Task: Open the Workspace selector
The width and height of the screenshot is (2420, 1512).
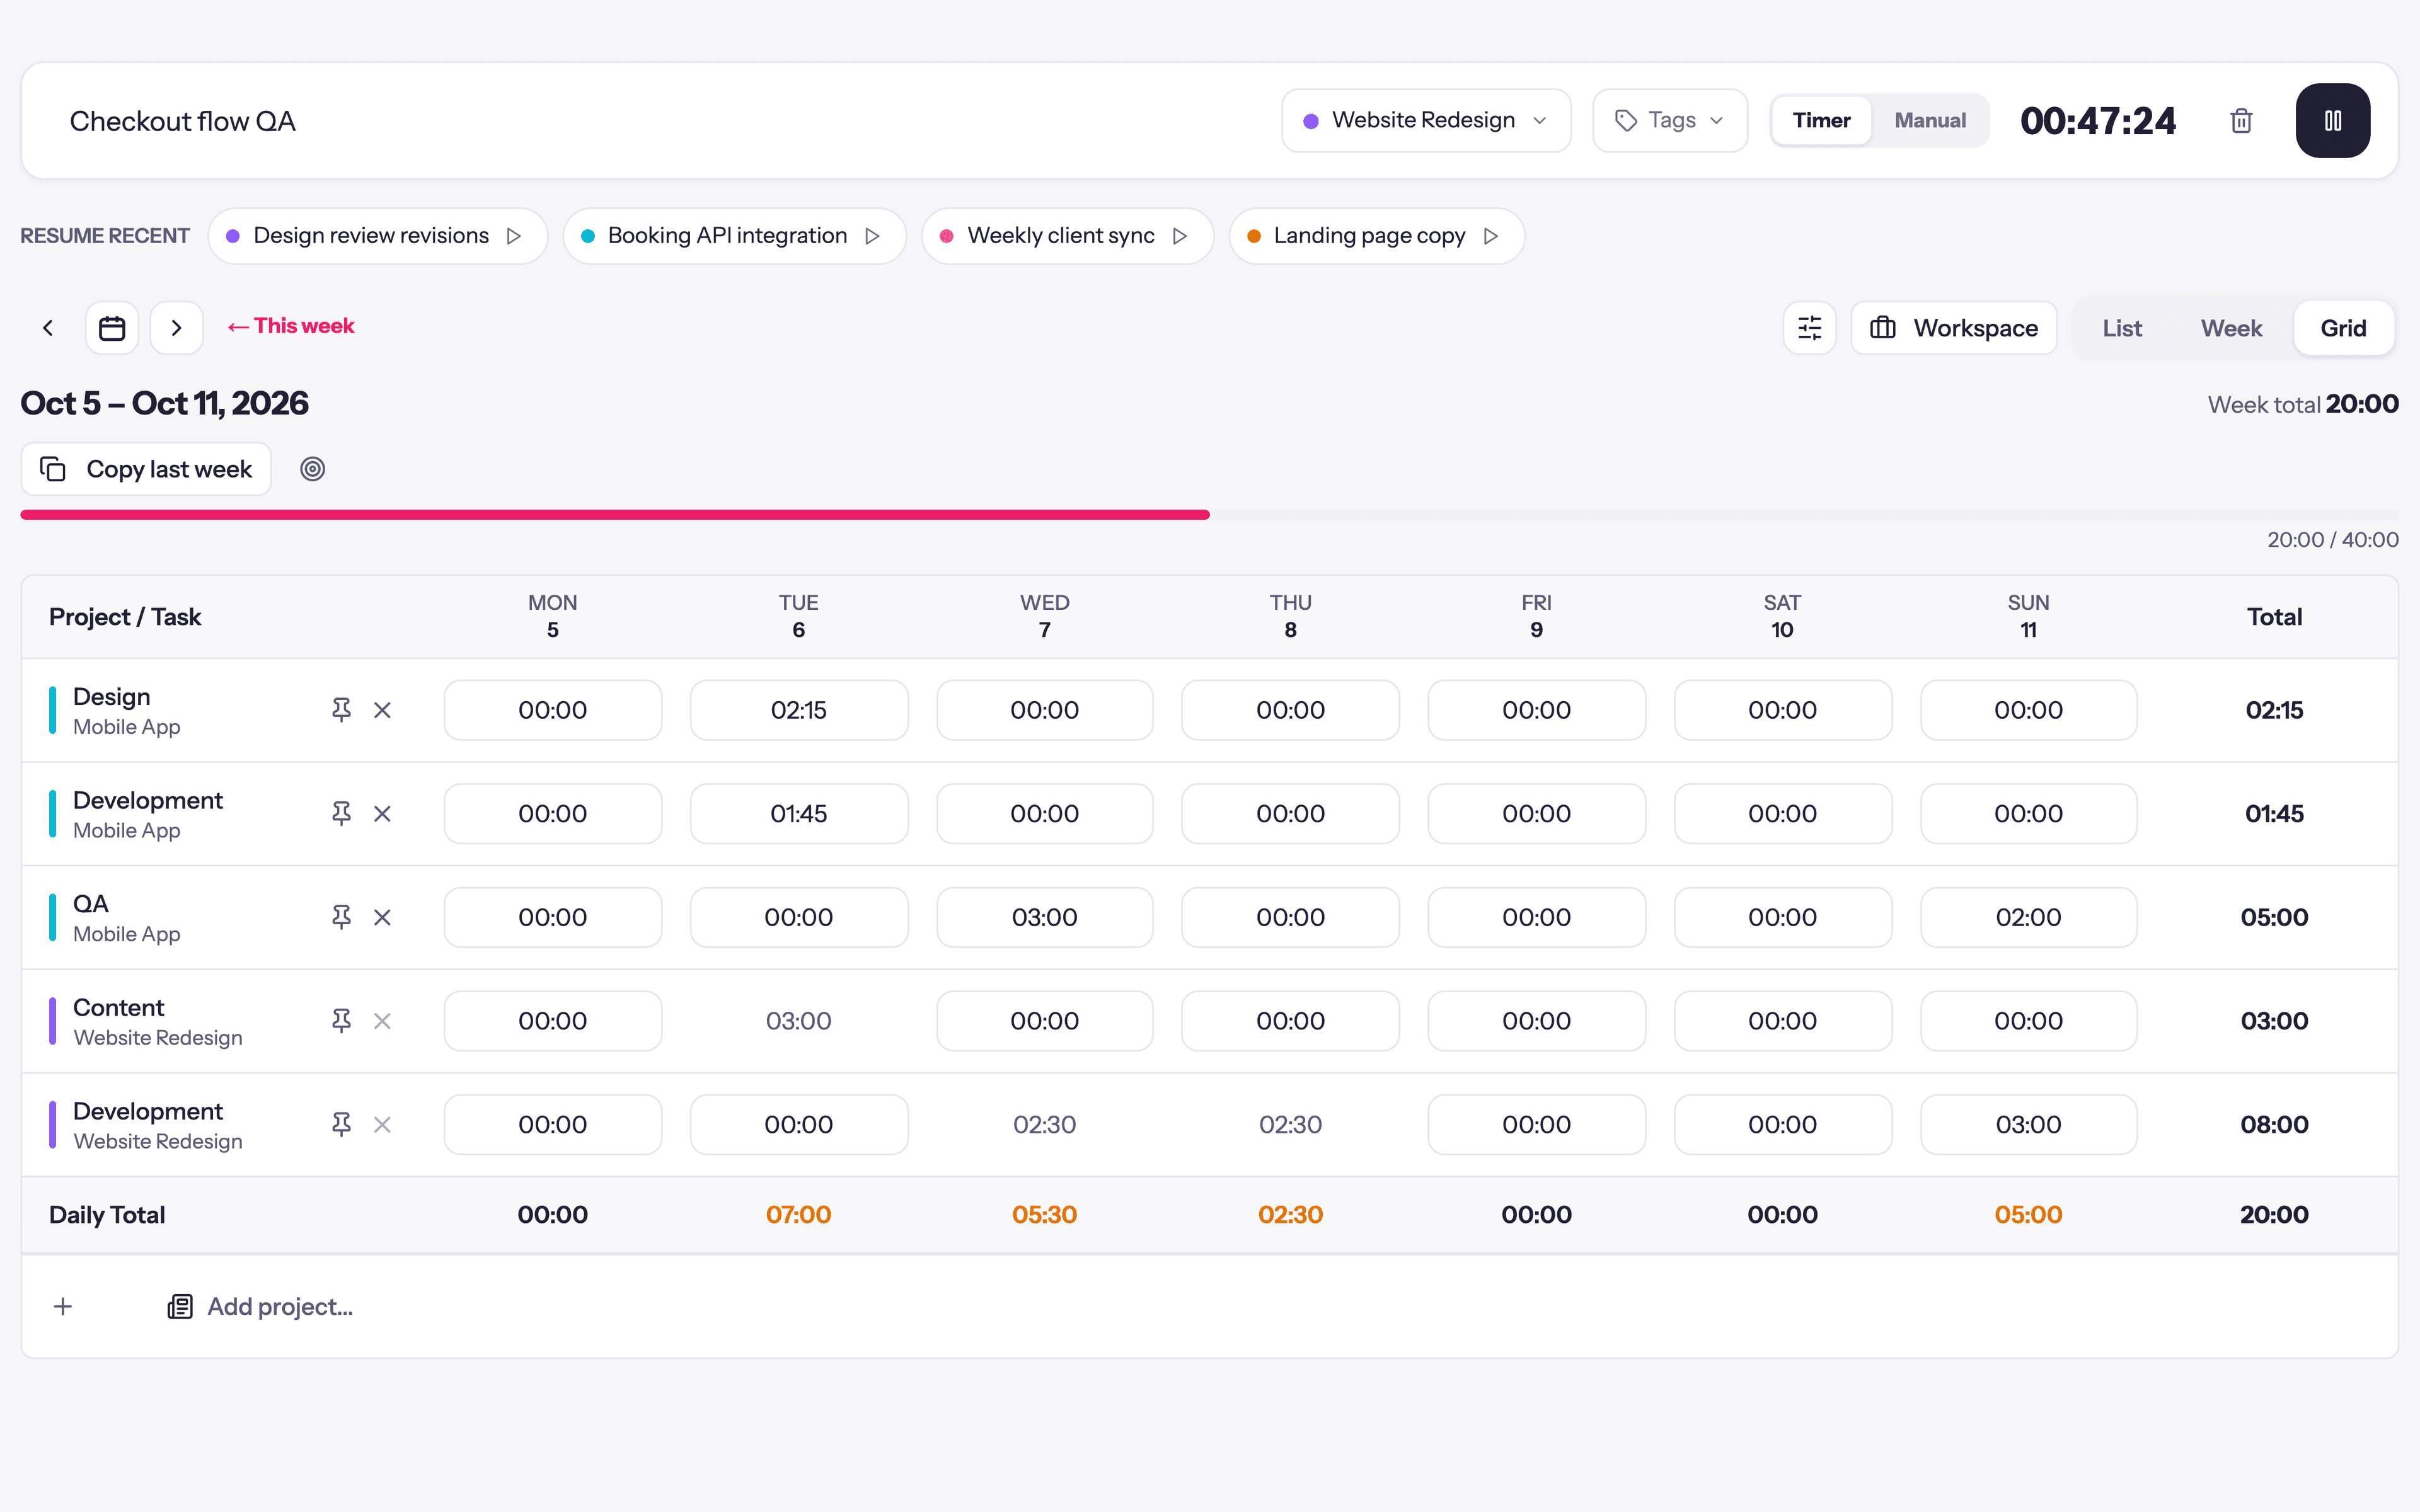Action: tap(1954, 328)
